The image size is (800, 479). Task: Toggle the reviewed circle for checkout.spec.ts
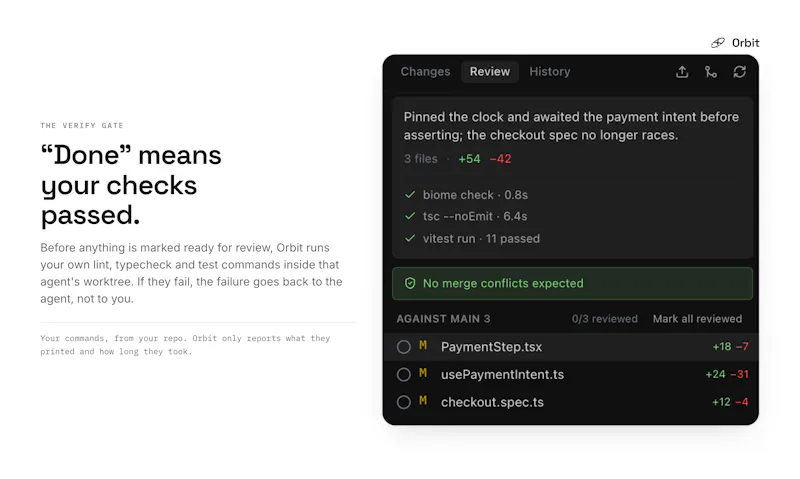tap(404, 402)
